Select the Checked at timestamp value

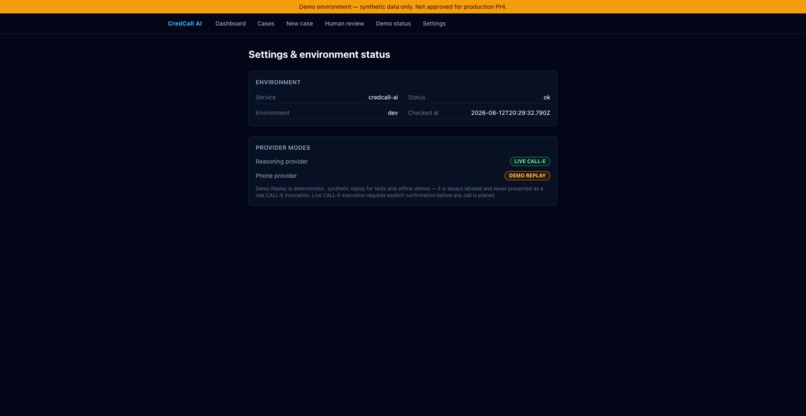510,113
